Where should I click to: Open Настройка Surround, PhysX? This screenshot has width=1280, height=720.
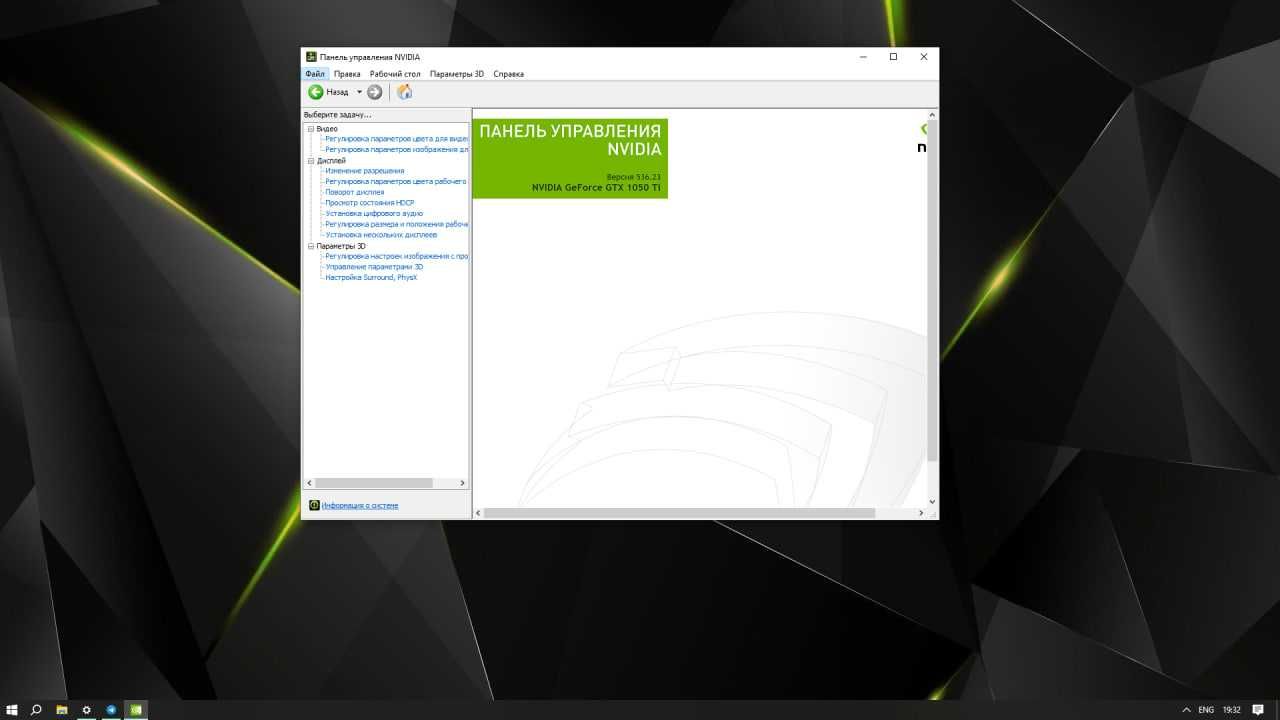[x=371, y=278]
